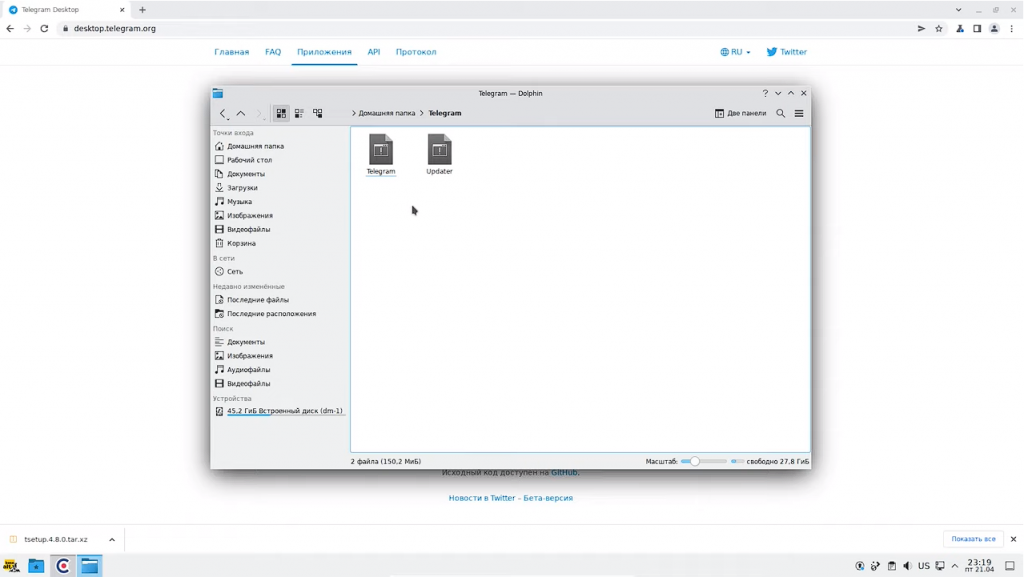Screen dimensions: 1024x577
Task: Open Рабочий стол in the sidebar
Action: tap(249, 160)
